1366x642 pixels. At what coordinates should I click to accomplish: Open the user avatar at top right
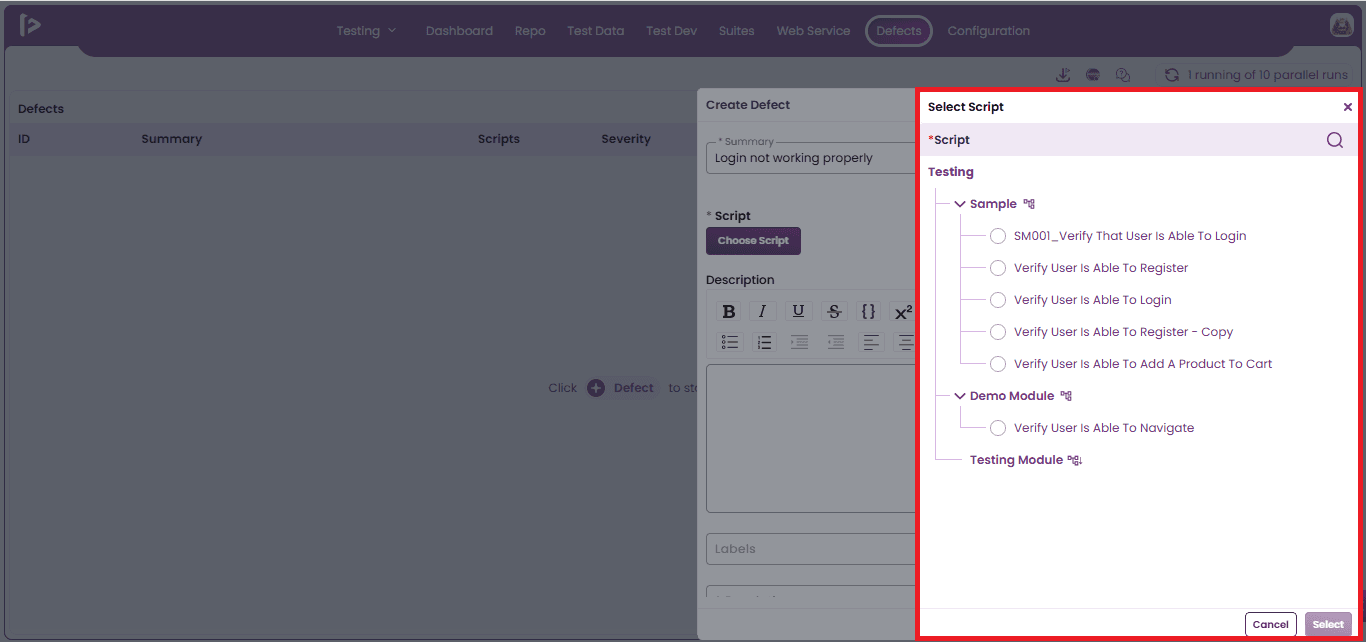pyautogui.click(x=1342, y=26)
